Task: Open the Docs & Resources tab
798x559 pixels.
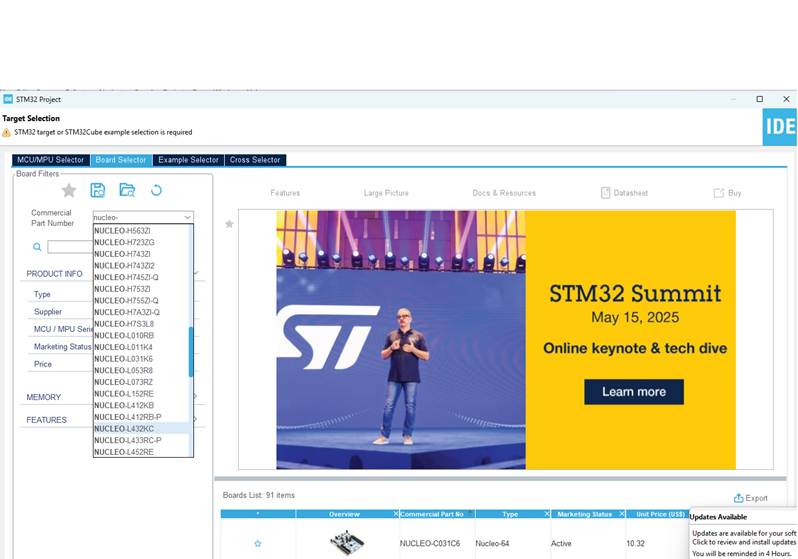Action: pos(504,193)
